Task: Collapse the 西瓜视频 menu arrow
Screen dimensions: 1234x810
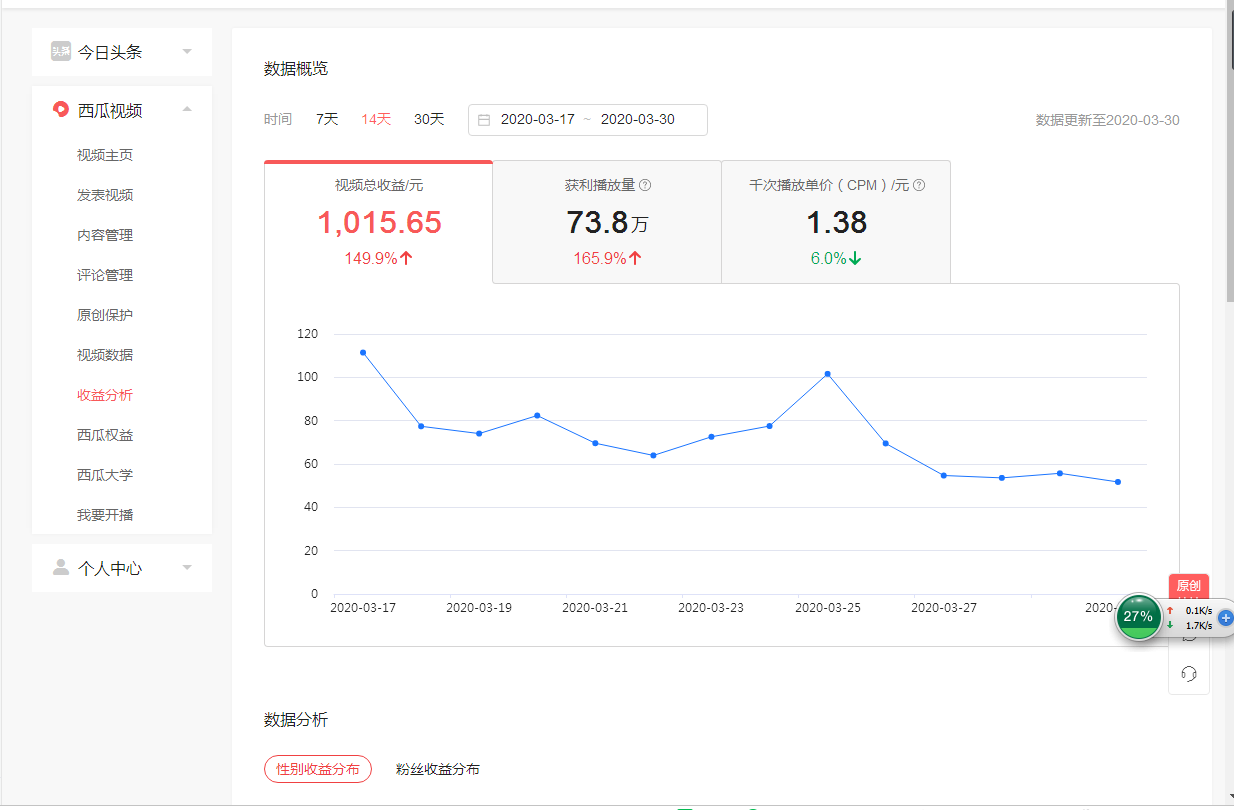Action: (187, 110)
